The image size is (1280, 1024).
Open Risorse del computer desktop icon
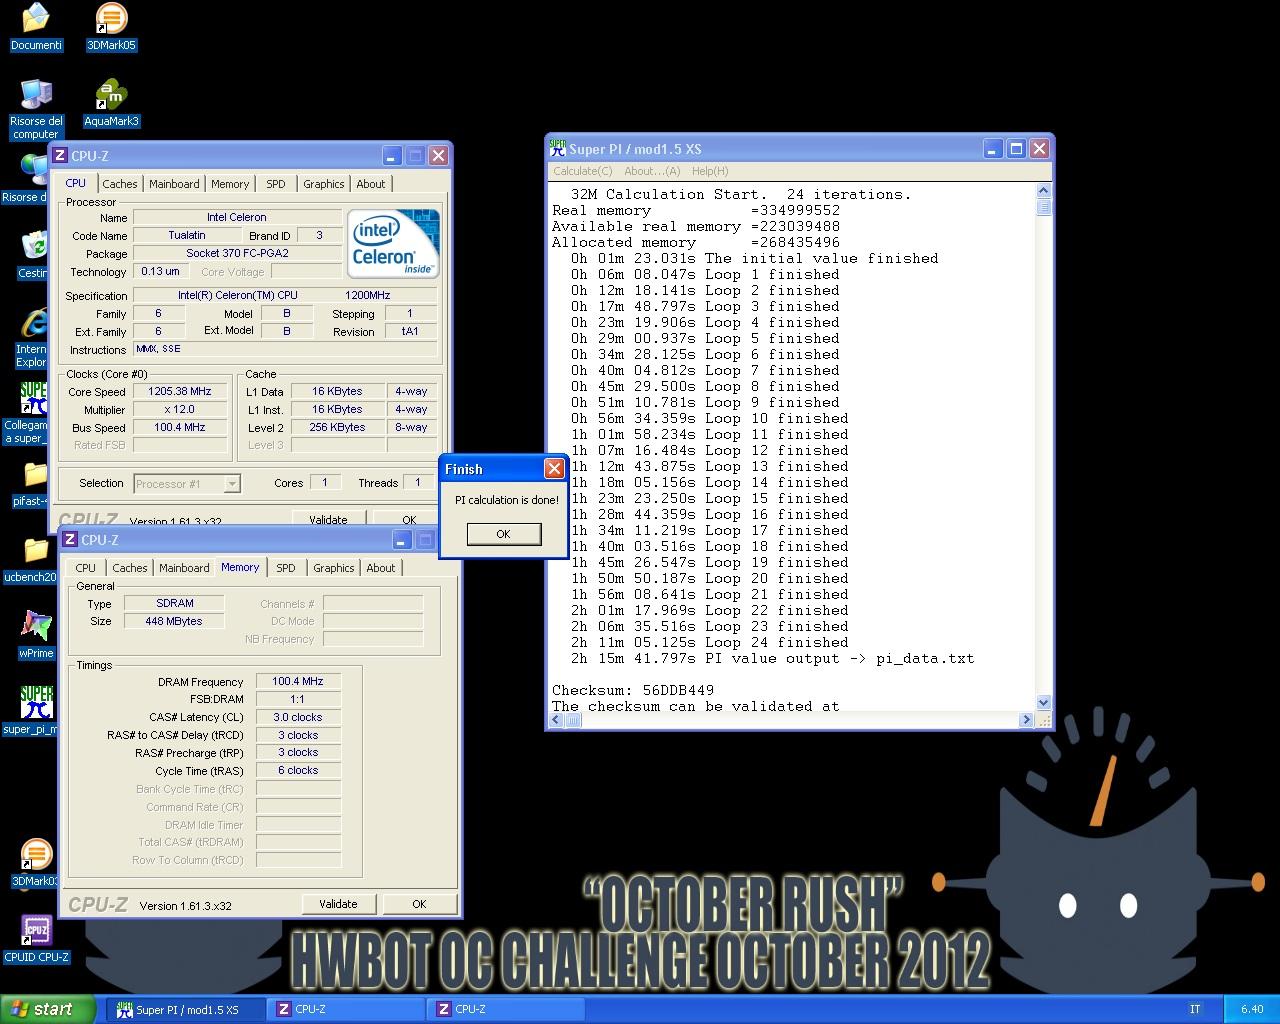(36, 108)
